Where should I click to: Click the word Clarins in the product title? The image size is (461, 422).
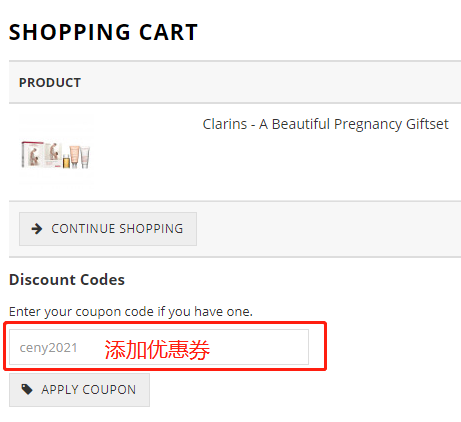tap(225, 124)
